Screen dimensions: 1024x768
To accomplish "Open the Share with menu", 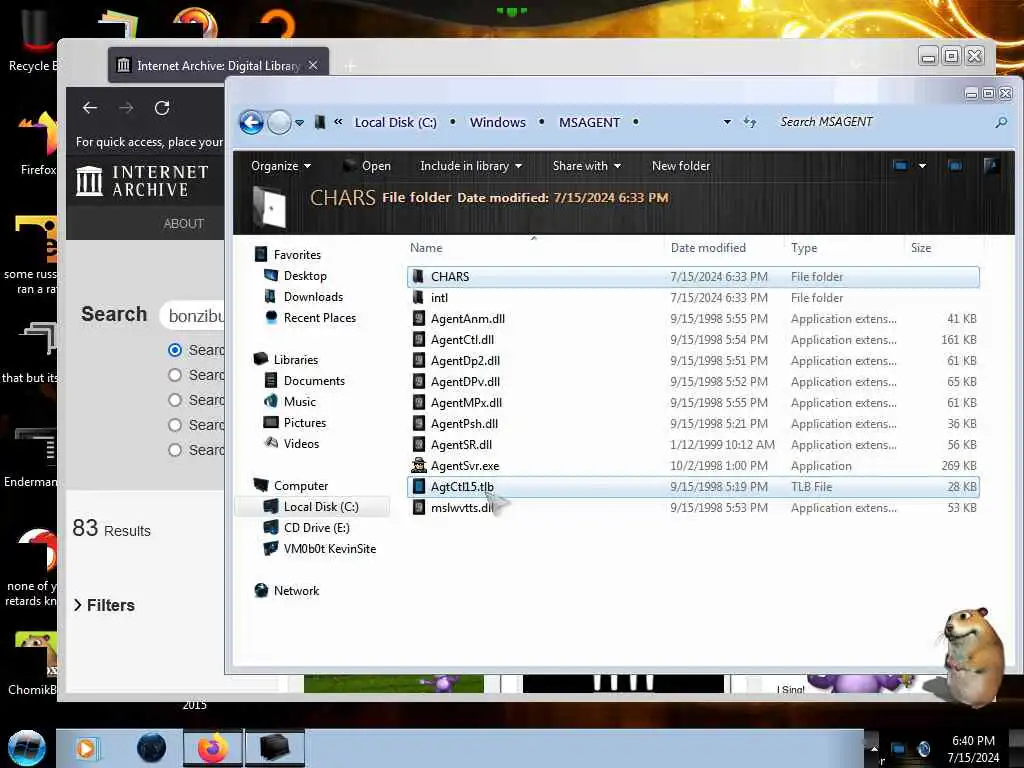I will coord(586,166).
